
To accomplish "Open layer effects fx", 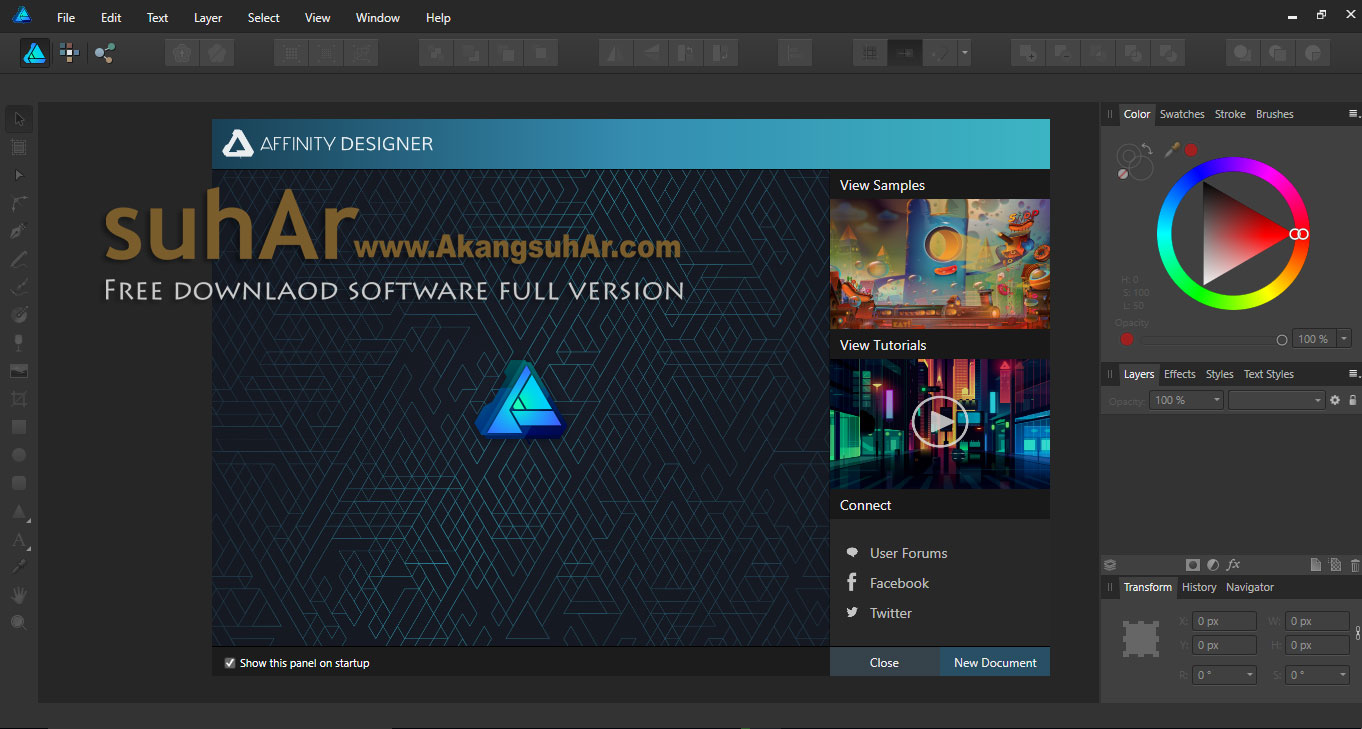I will pos(1234,565).
